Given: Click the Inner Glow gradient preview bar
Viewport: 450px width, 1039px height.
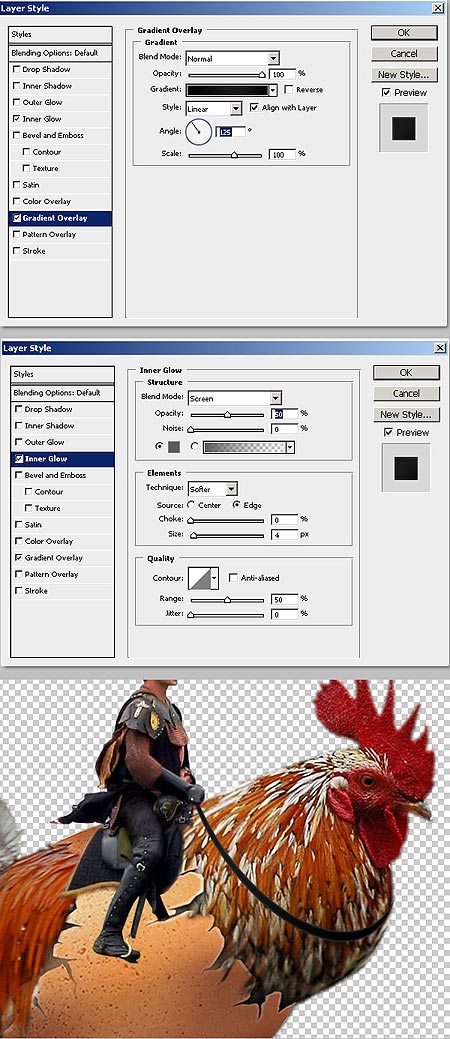Looking at the screenshot, I should click(244, 447).
